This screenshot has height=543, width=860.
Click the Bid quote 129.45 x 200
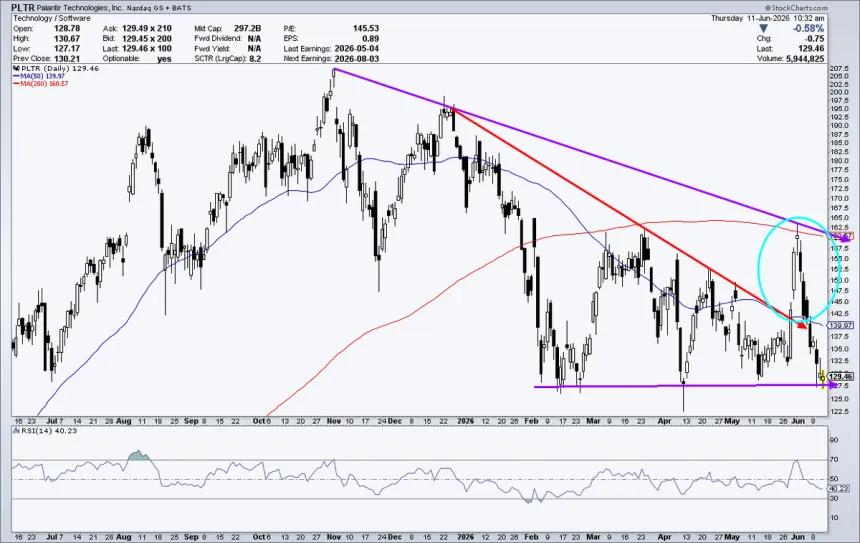point(146,38)
